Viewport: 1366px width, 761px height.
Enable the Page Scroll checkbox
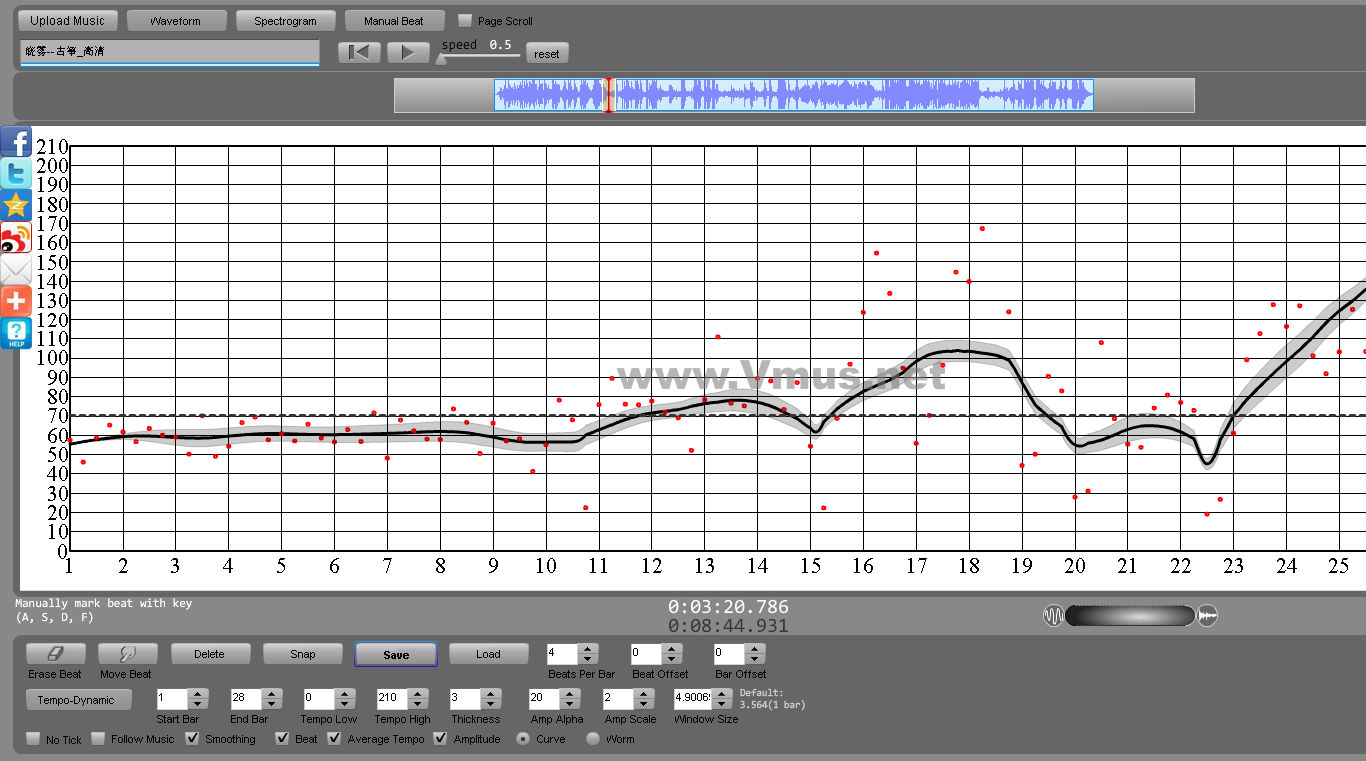click(465, 21)
